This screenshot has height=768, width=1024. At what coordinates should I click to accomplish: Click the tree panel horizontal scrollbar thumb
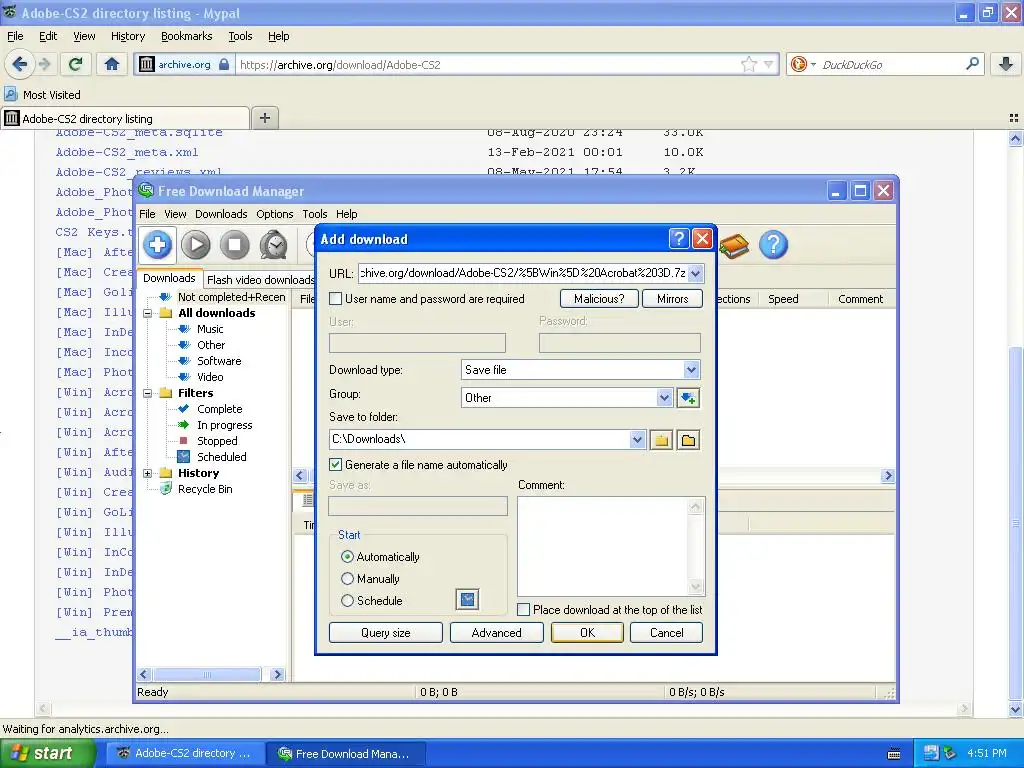pos(207,674)
